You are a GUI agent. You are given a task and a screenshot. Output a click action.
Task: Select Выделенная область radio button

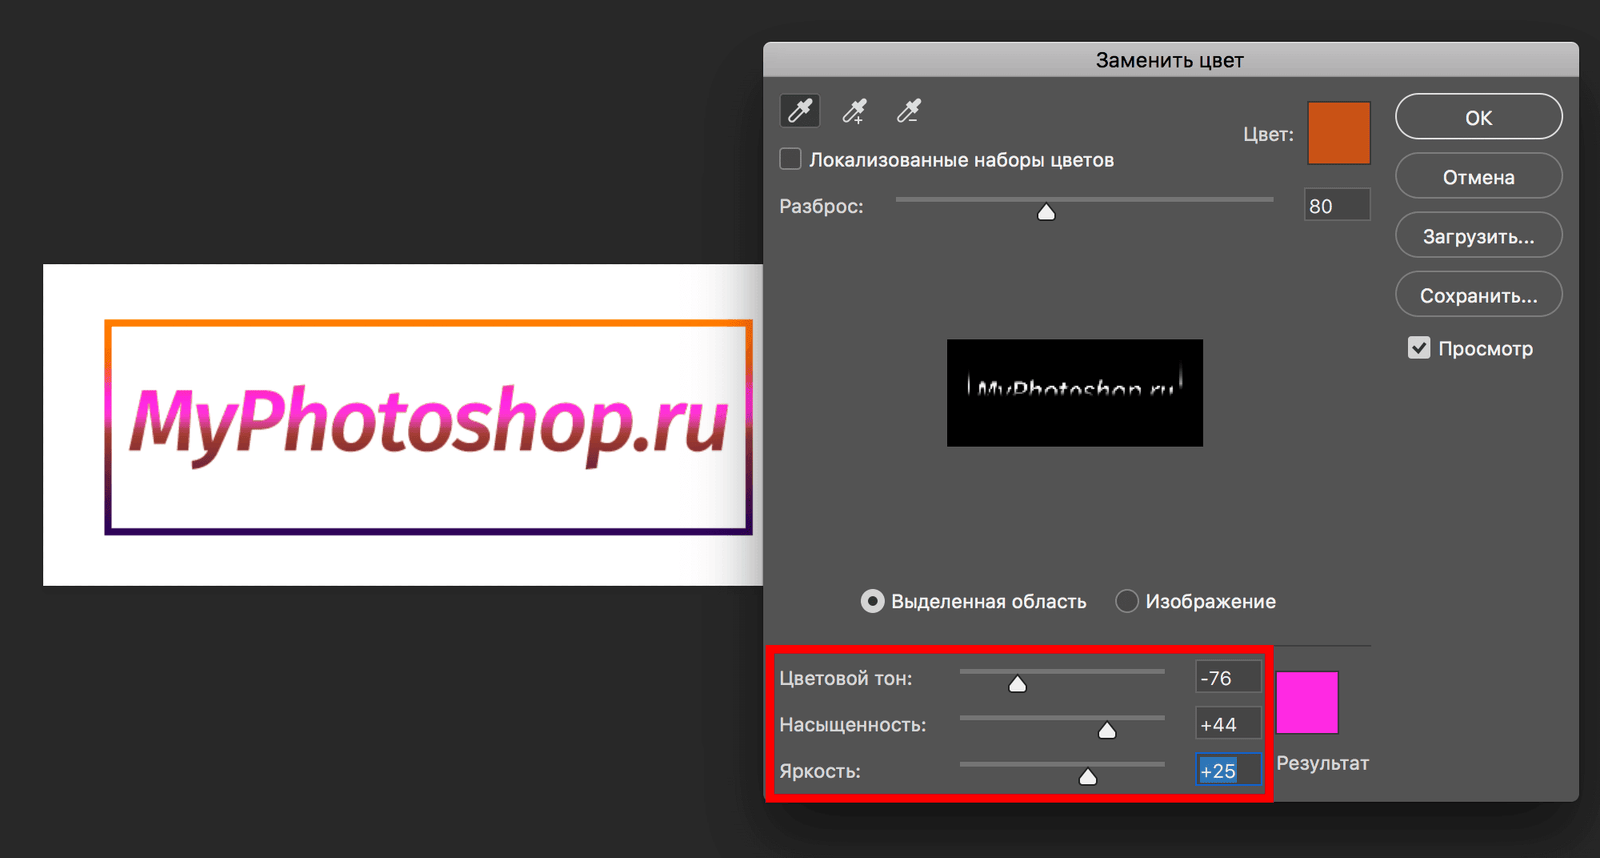(x=872, y=601)
